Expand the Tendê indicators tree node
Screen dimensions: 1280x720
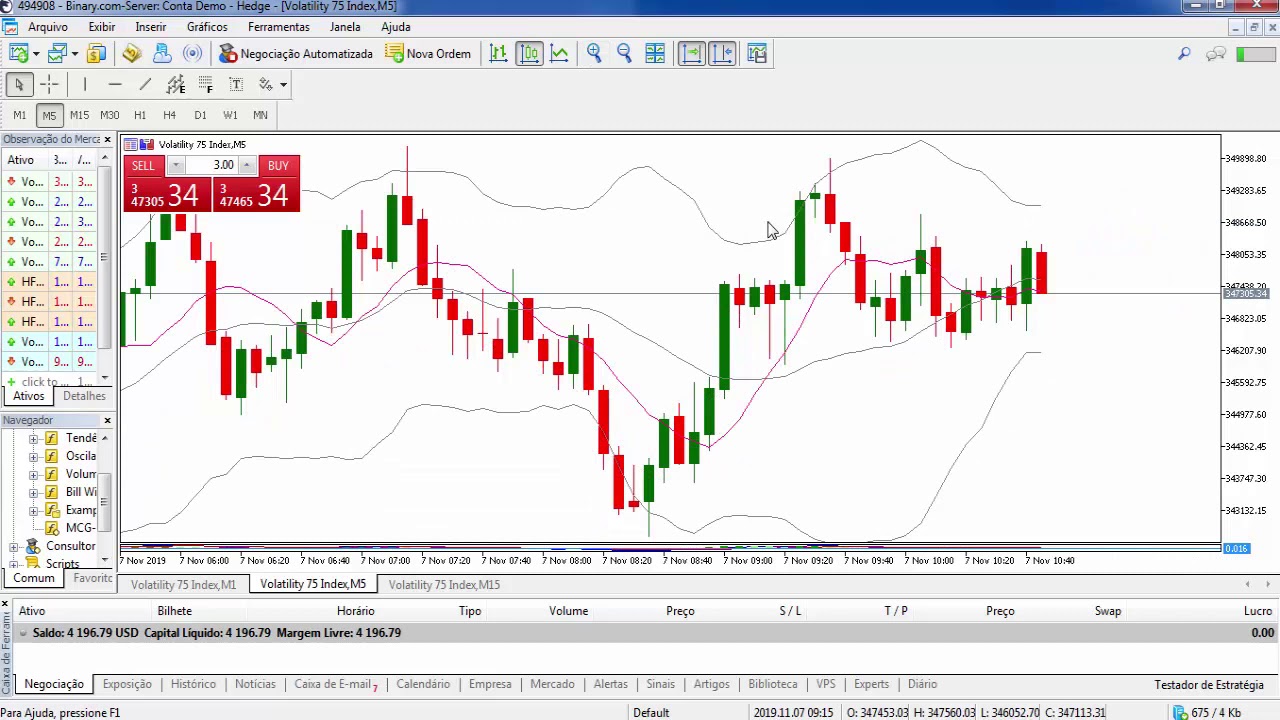tap(34, 438)
